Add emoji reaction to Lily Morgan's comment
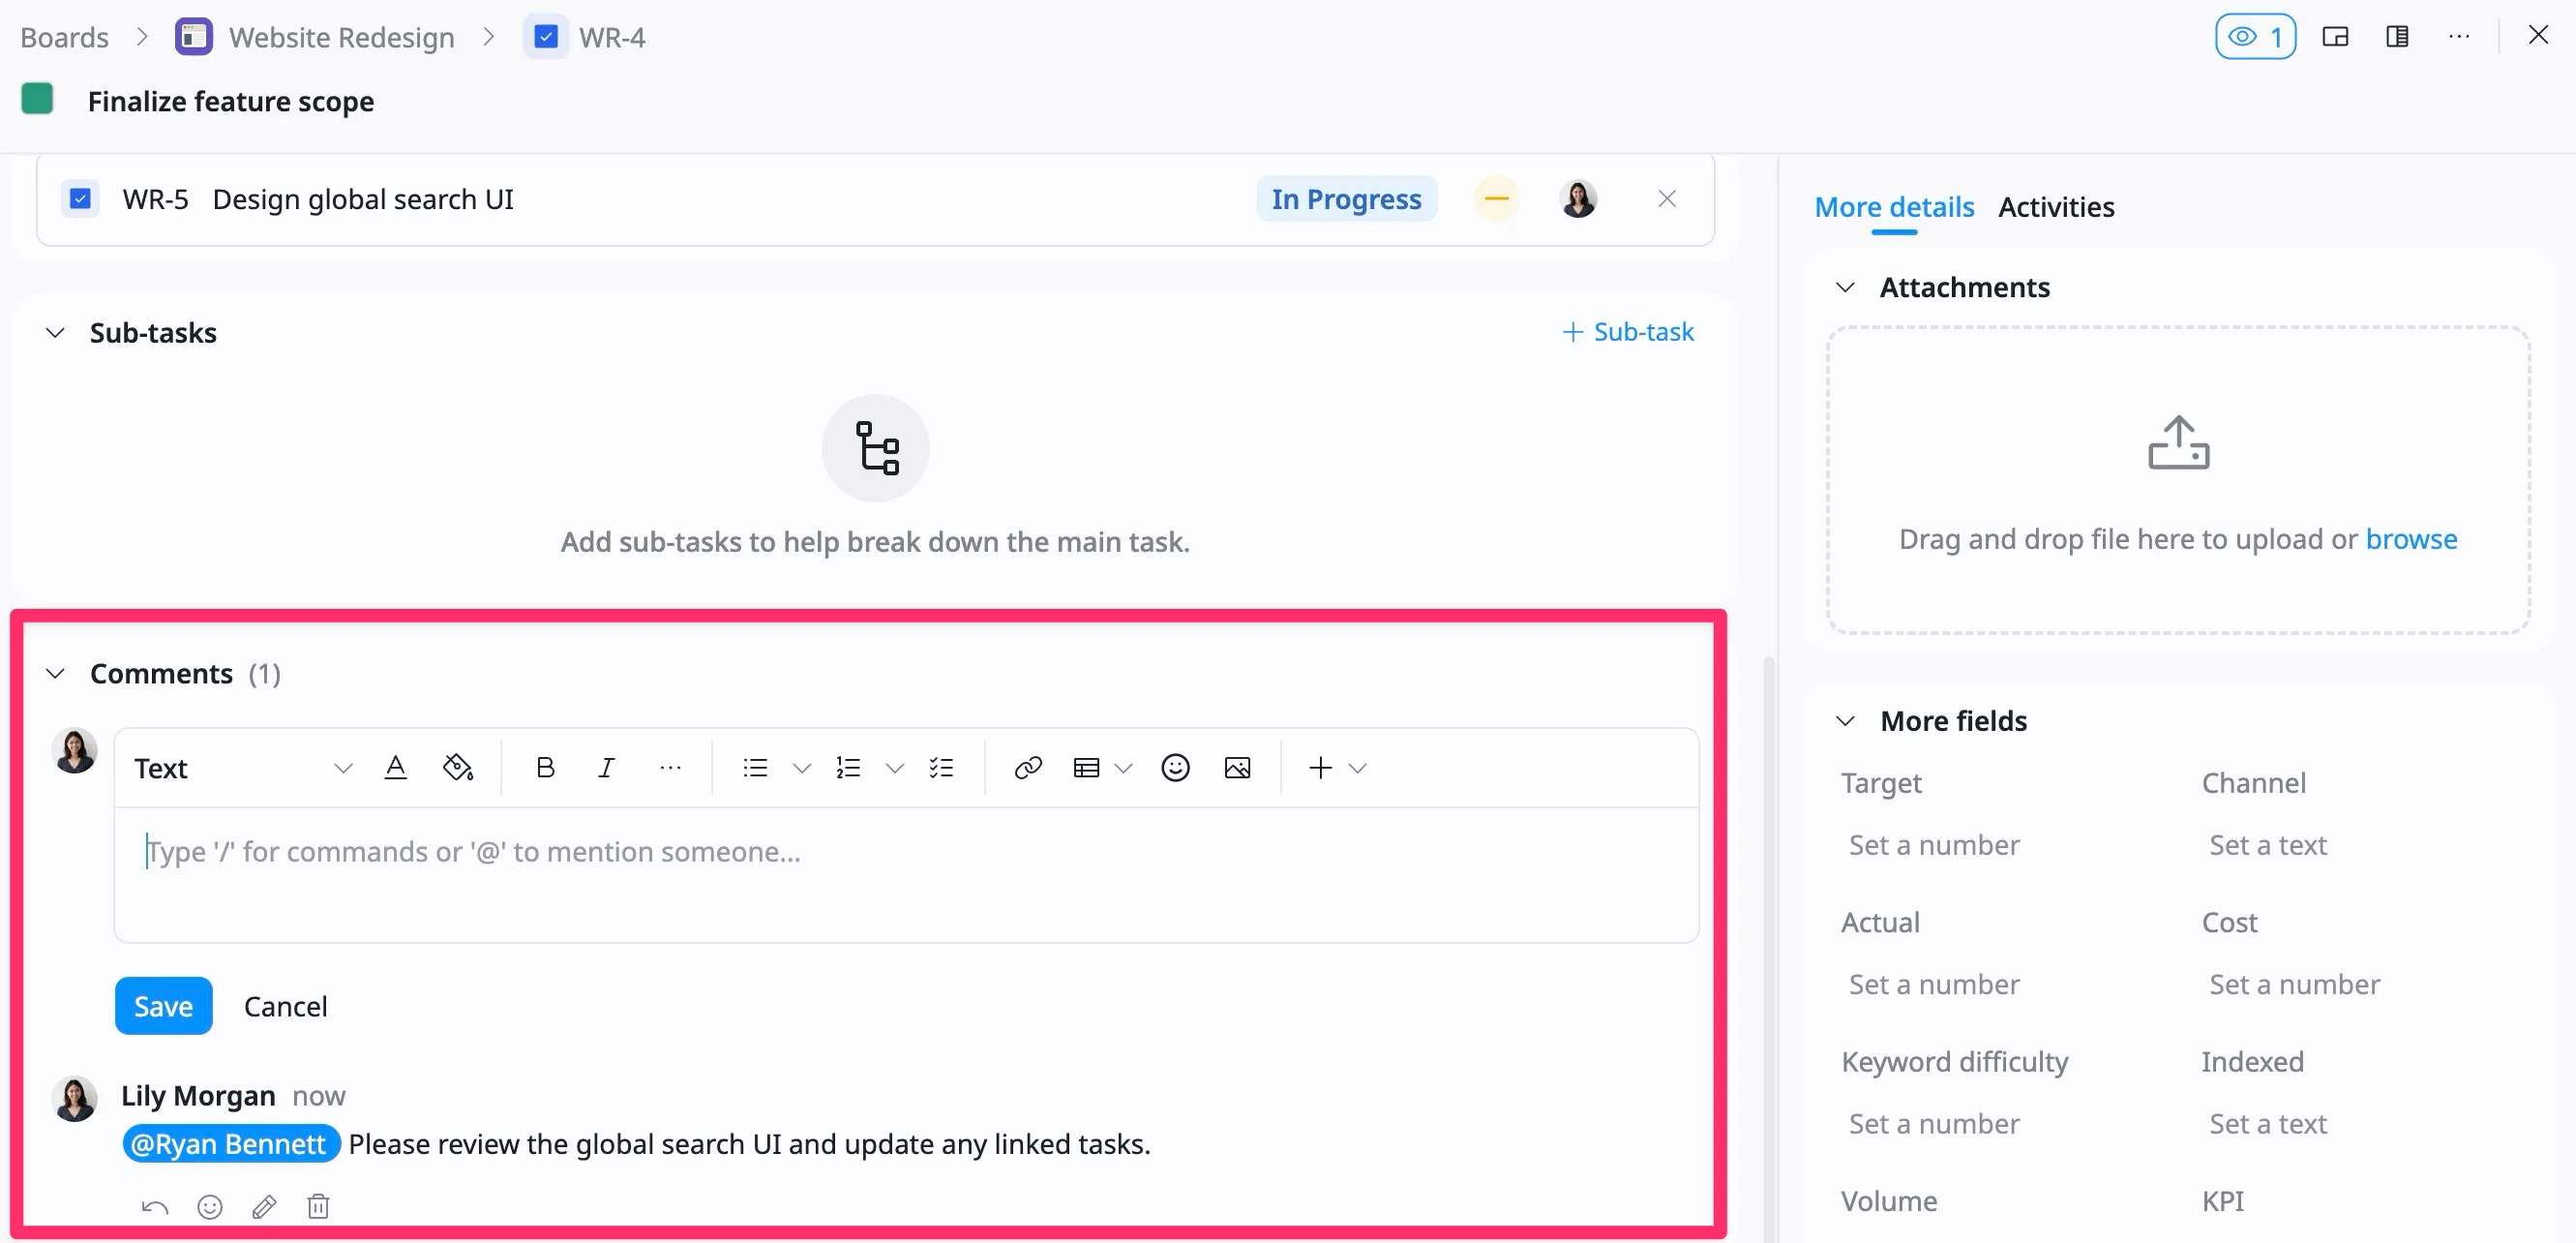2576x1243 pixels. pos(210,1207)
